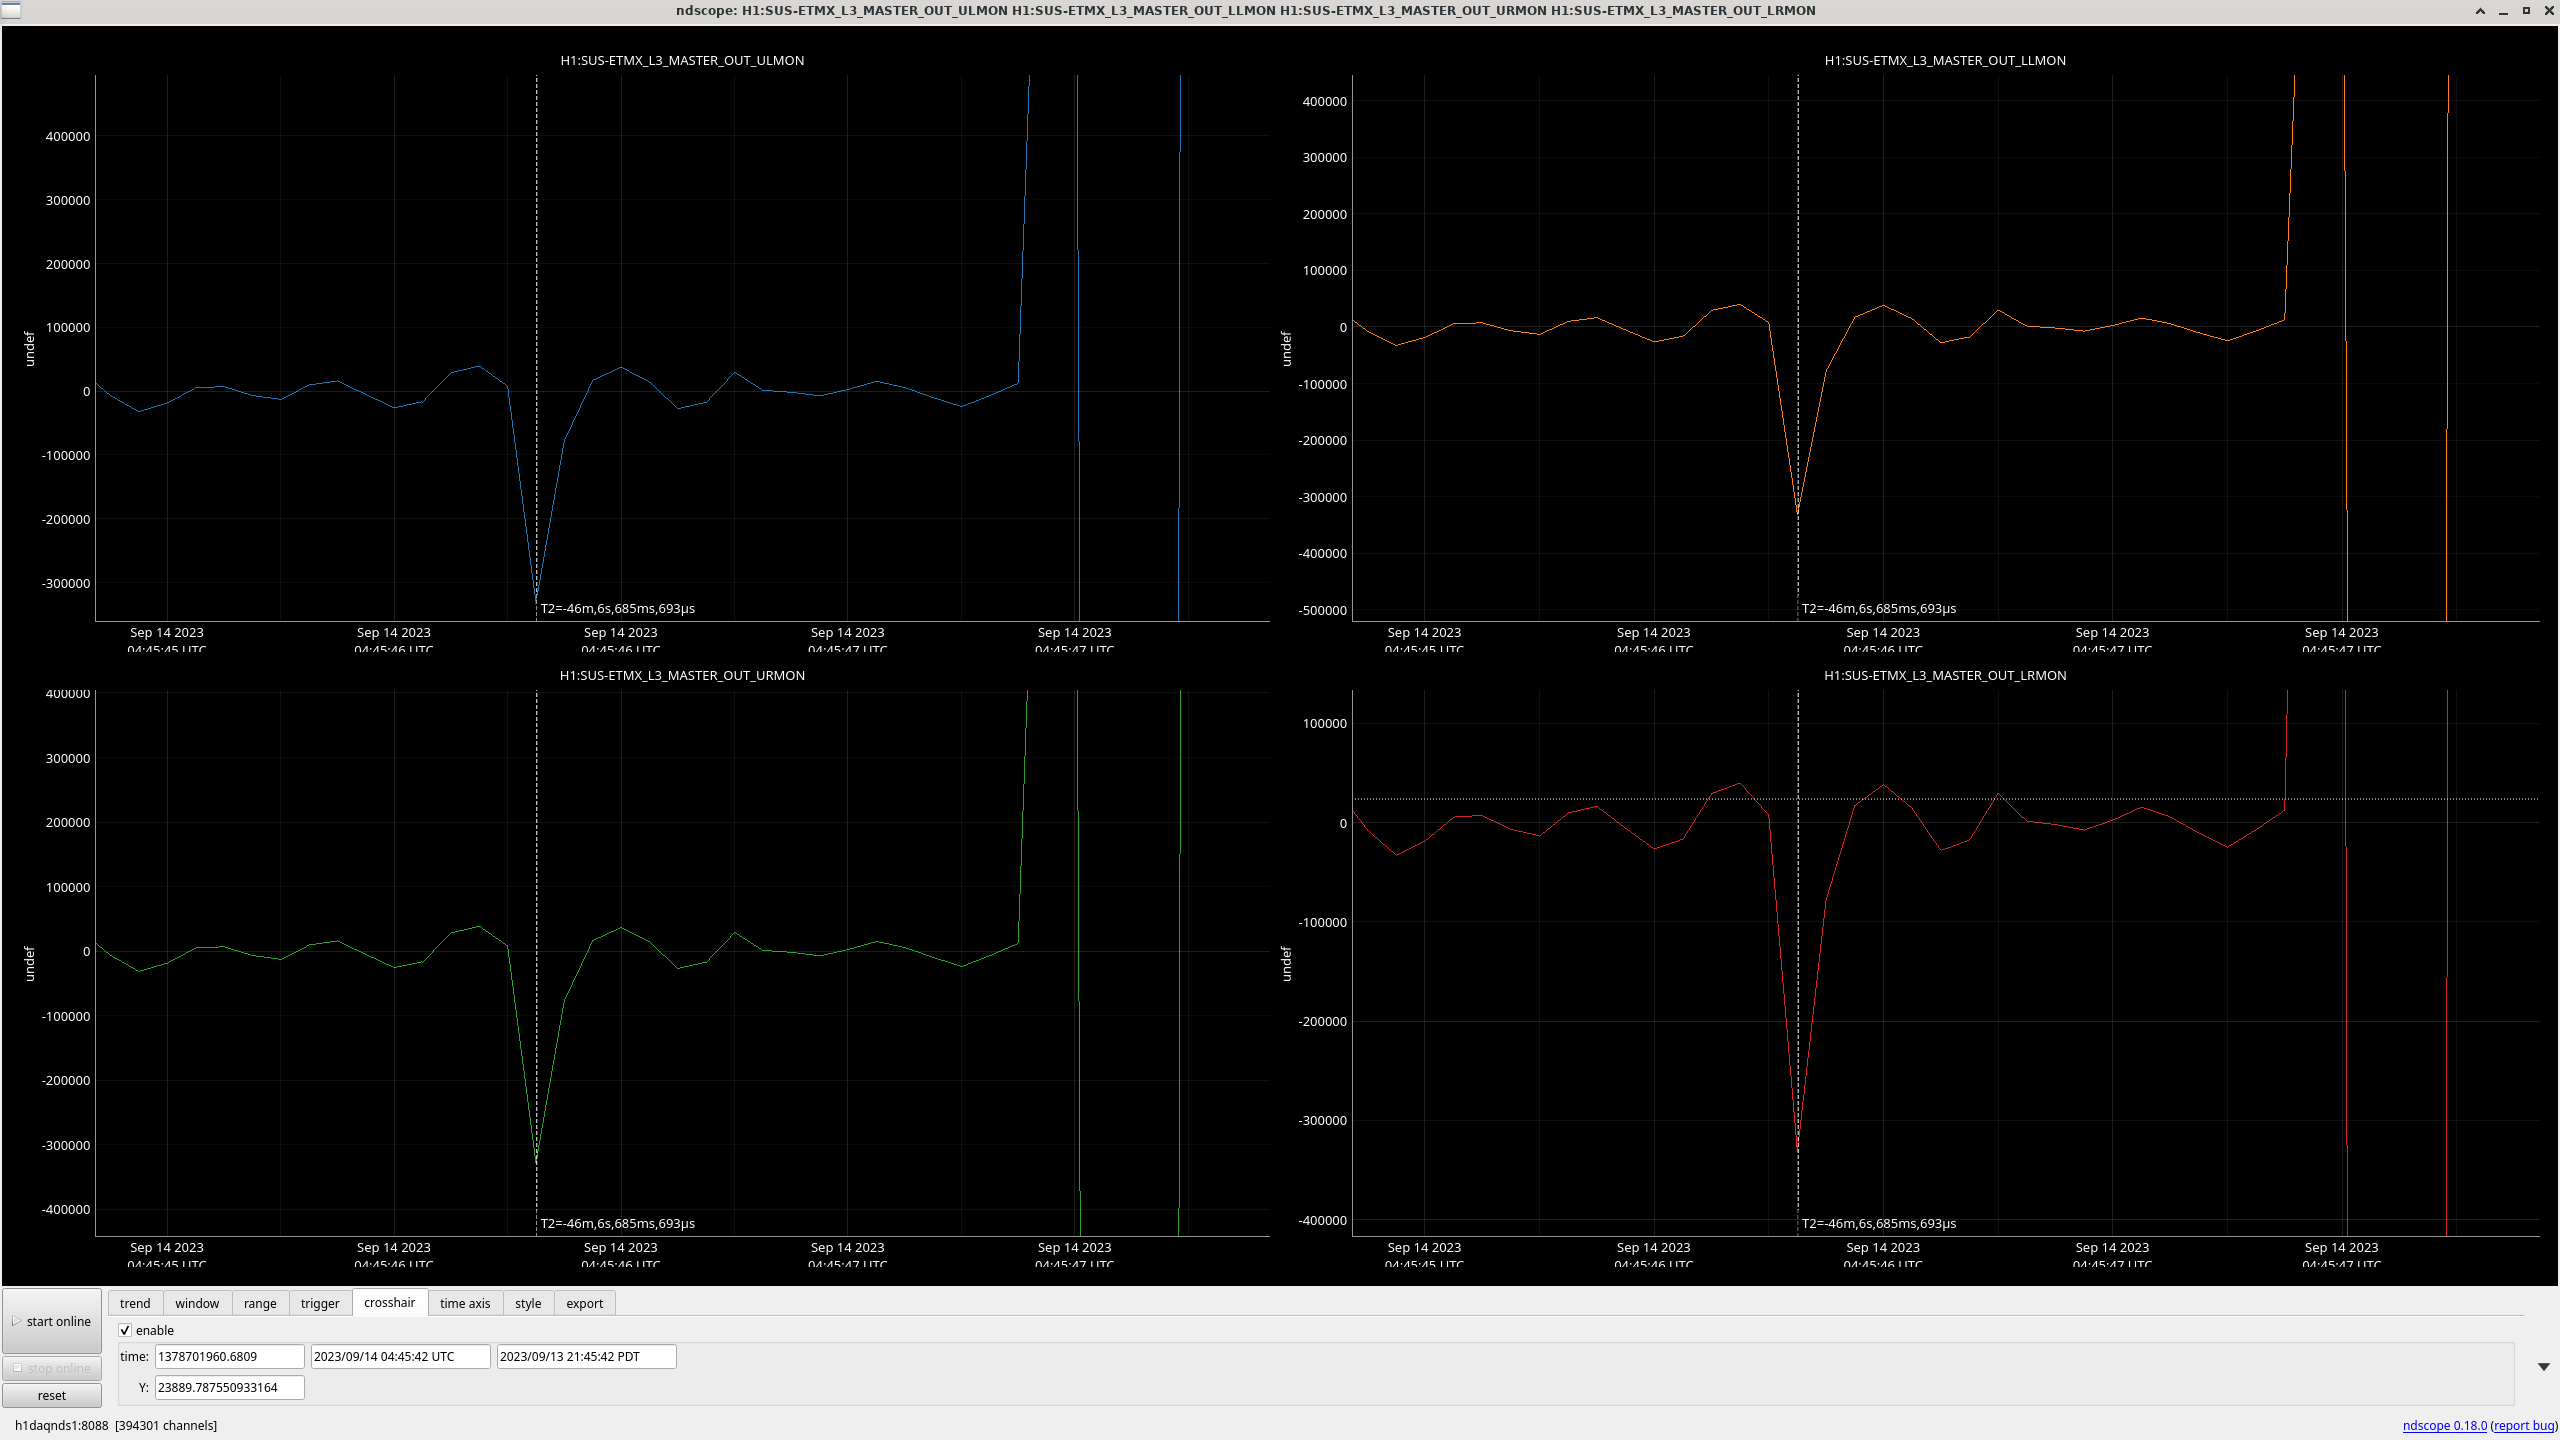Open the range tab
This screenshot has height=1440, width=2560.
pyautogui.click(x=260, y=1303)
